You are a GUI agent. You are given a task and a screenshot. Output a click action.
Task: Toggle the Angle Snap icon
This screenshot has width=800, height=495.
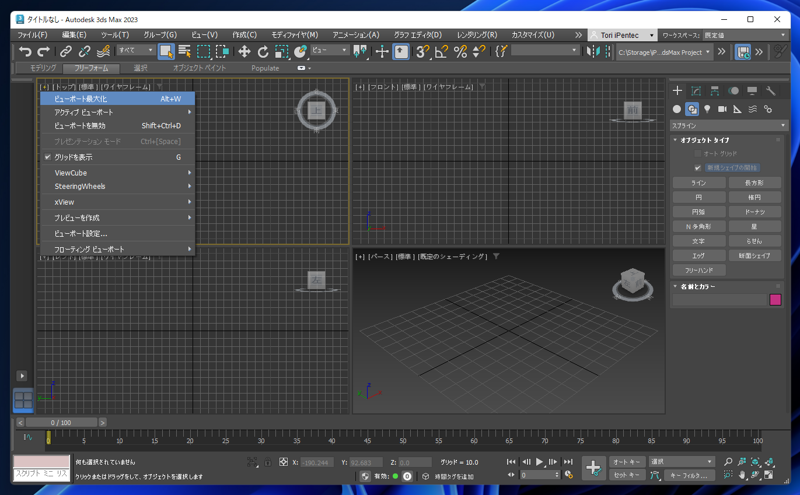[x=441, y=52]
